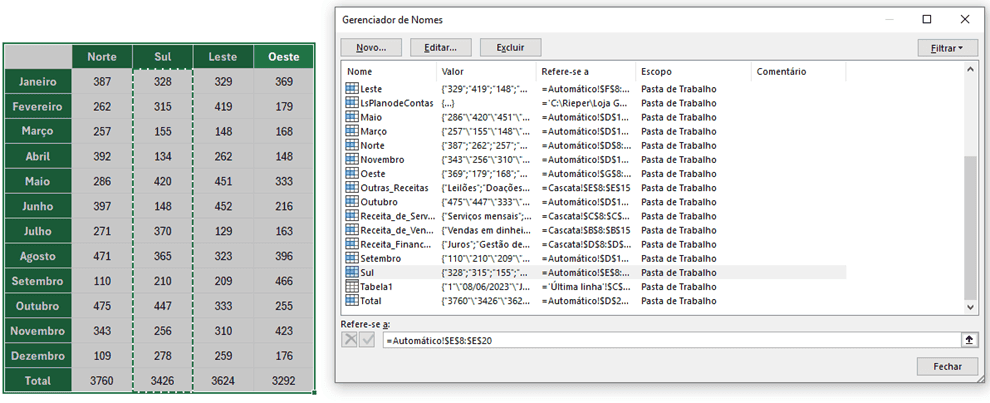Screen dimensions: 990x403
Task: Click the icon beside Receita_de_Serv
Action: [x=352, y=216]
